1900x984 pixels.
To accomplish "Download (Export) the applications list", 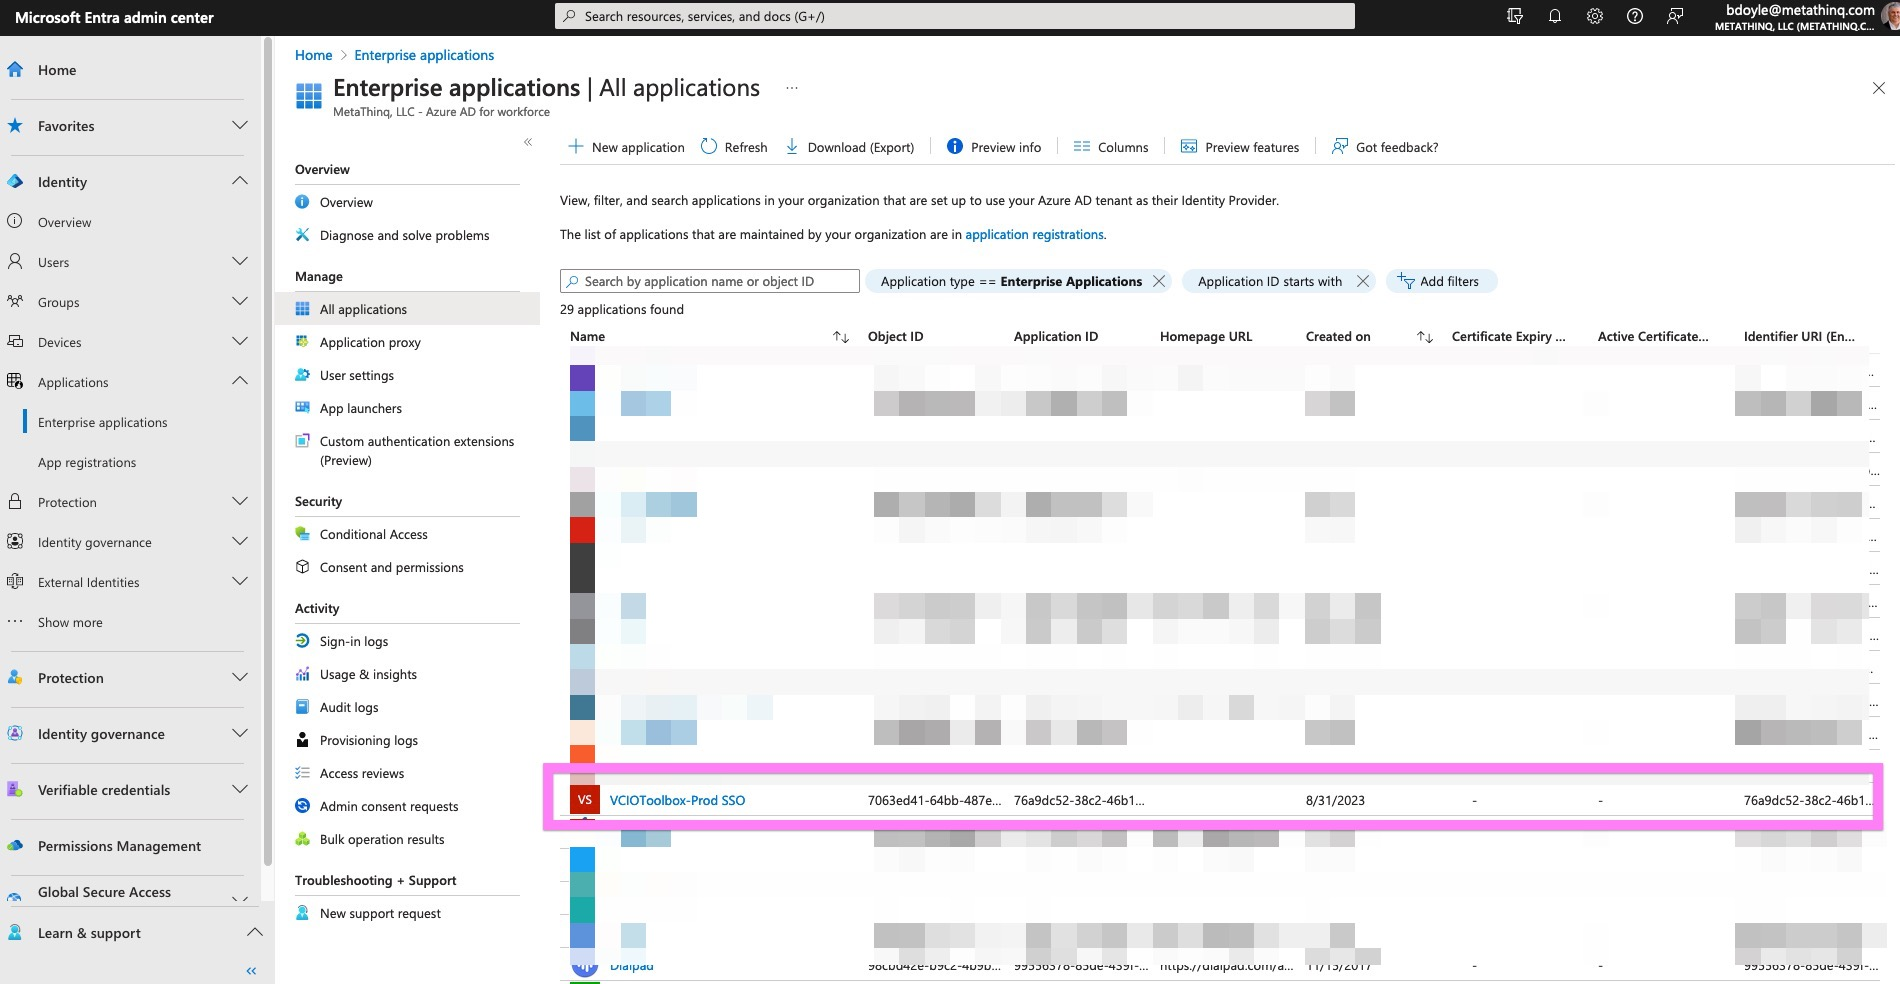I will click(850, 147).
